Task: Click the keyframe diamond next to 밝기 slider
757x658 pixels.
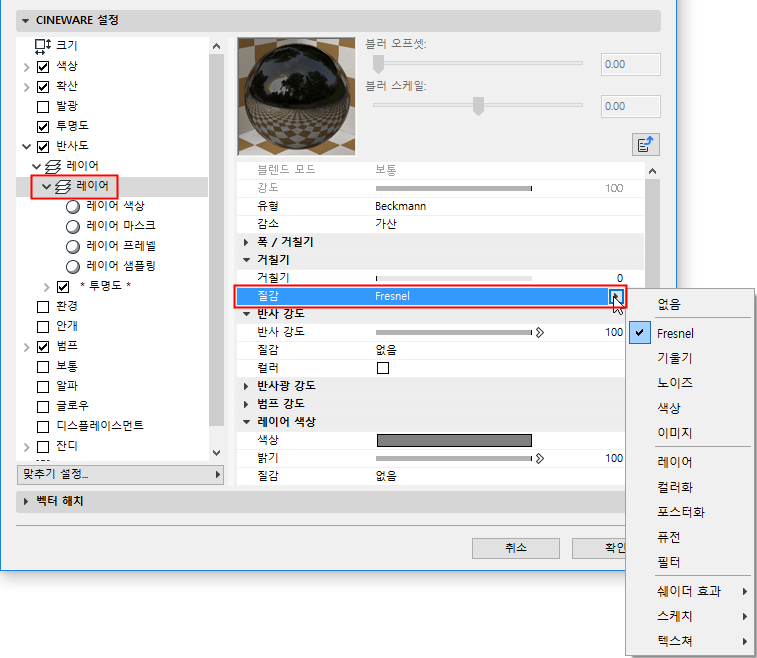Action: click(540, 458)
